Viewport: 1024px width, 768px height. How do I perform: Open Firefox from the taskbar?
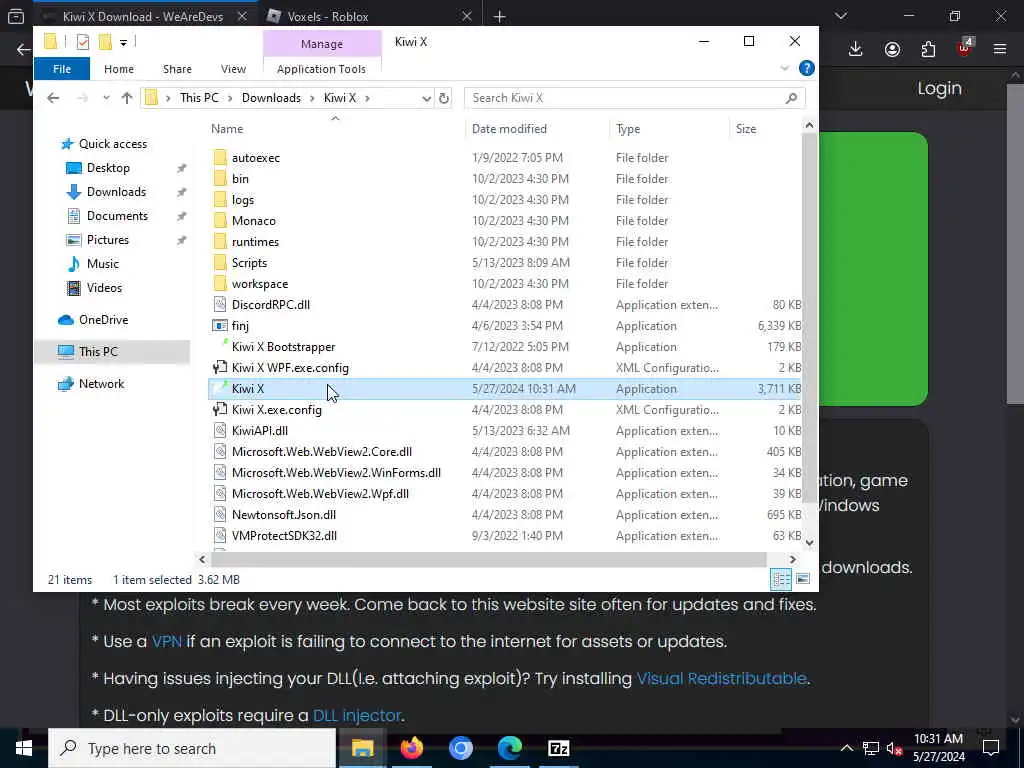tap(411, 748)
